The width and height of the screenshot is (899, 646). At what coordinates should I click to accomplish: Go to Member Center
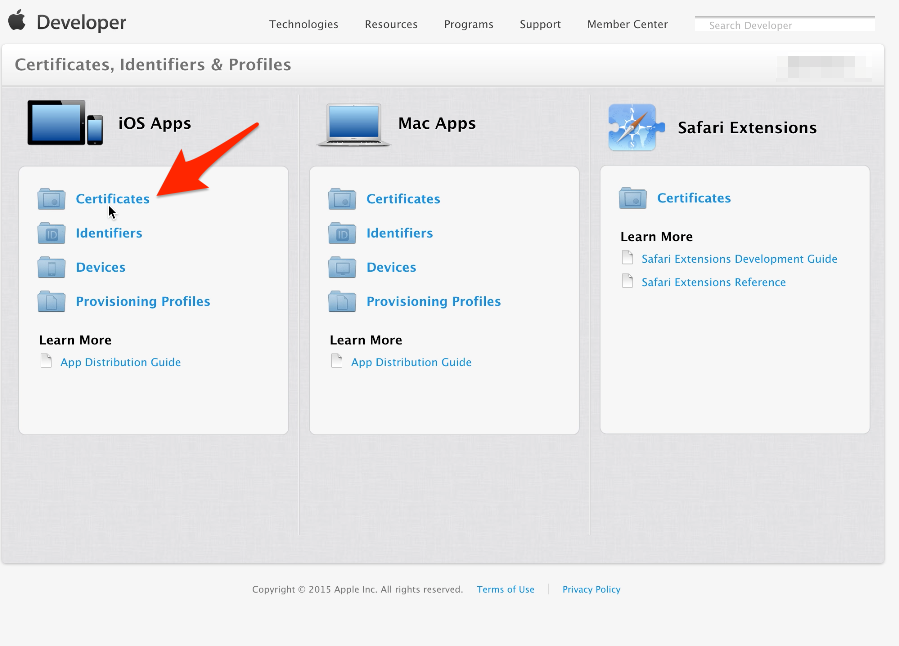point(627,24)
